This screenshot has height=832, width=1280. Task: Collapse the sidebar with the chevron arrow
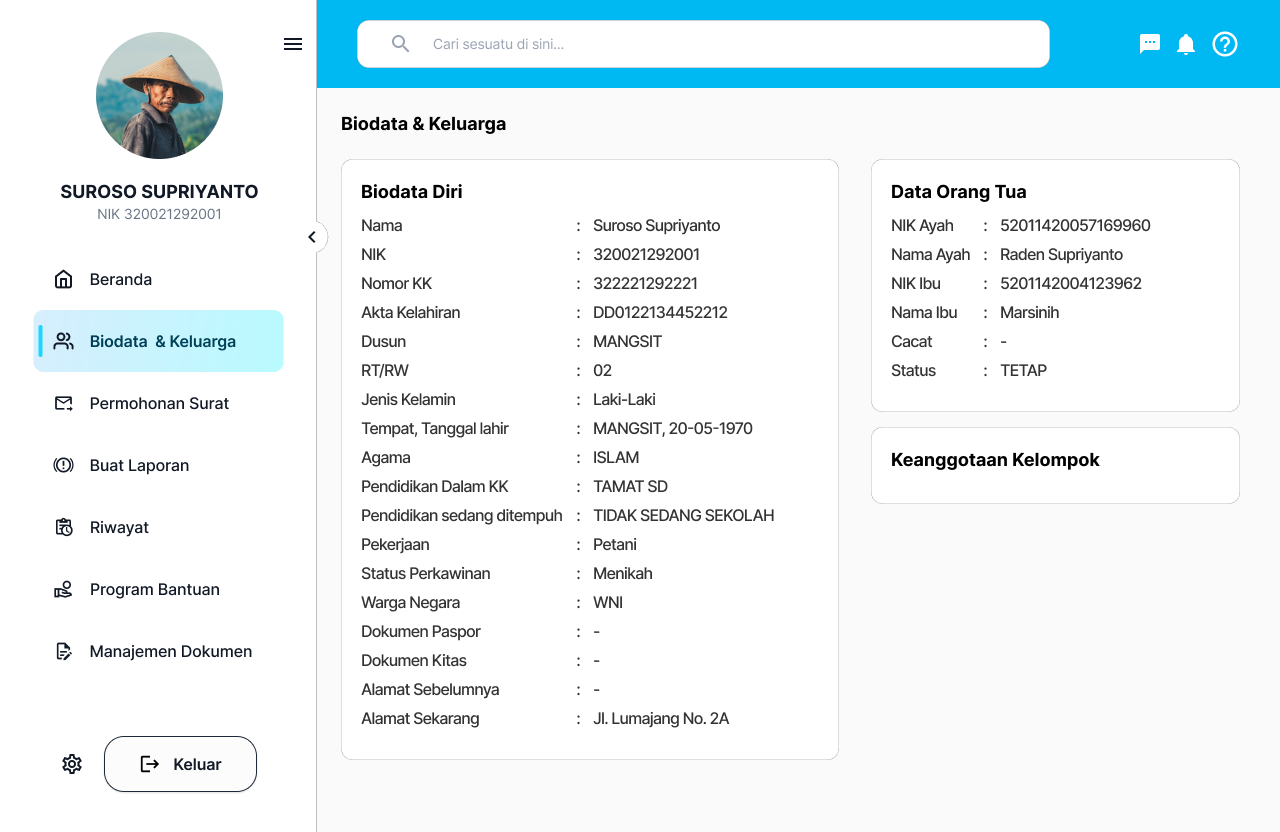coord(312,237)
